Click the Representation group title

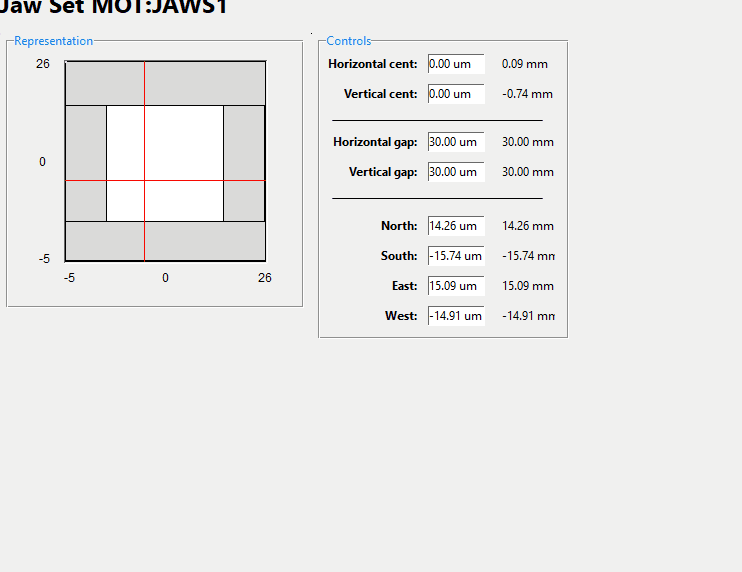click(53, 41)
